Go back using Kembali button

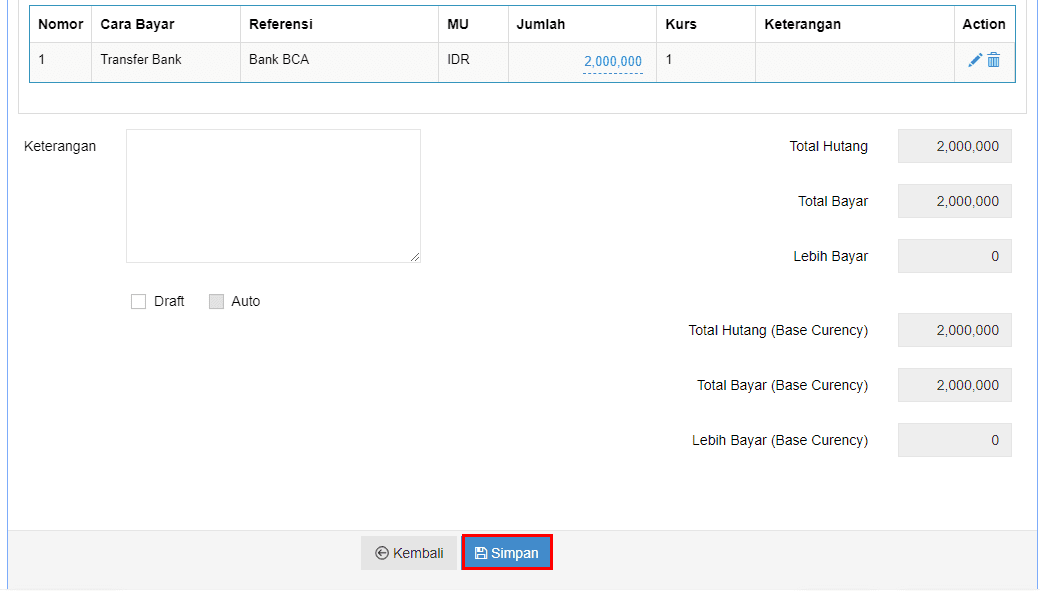click(410, 553)
